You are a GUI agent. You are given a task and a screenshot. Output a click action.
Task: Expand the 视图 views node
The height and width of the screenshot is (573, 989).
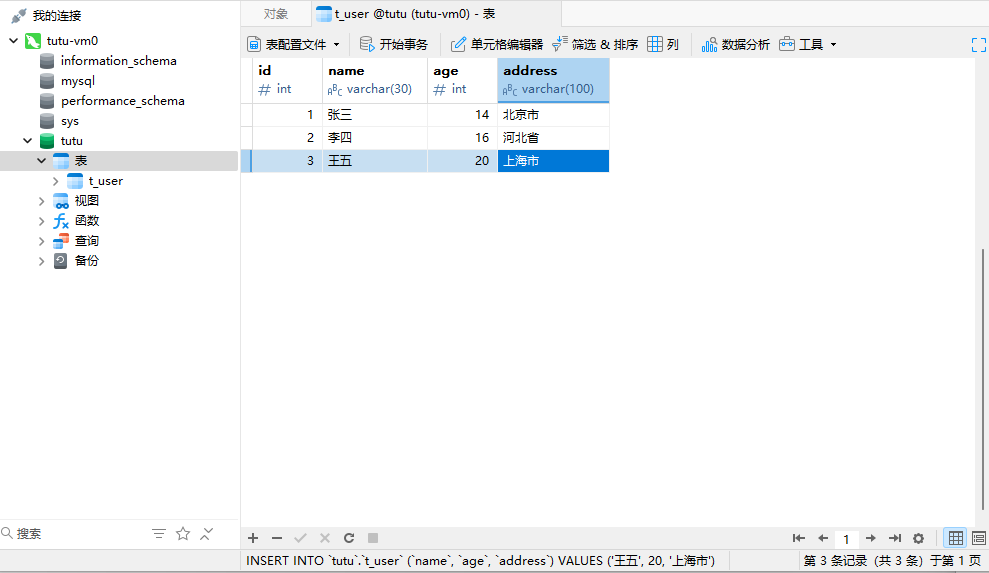(x=41, y=201)
